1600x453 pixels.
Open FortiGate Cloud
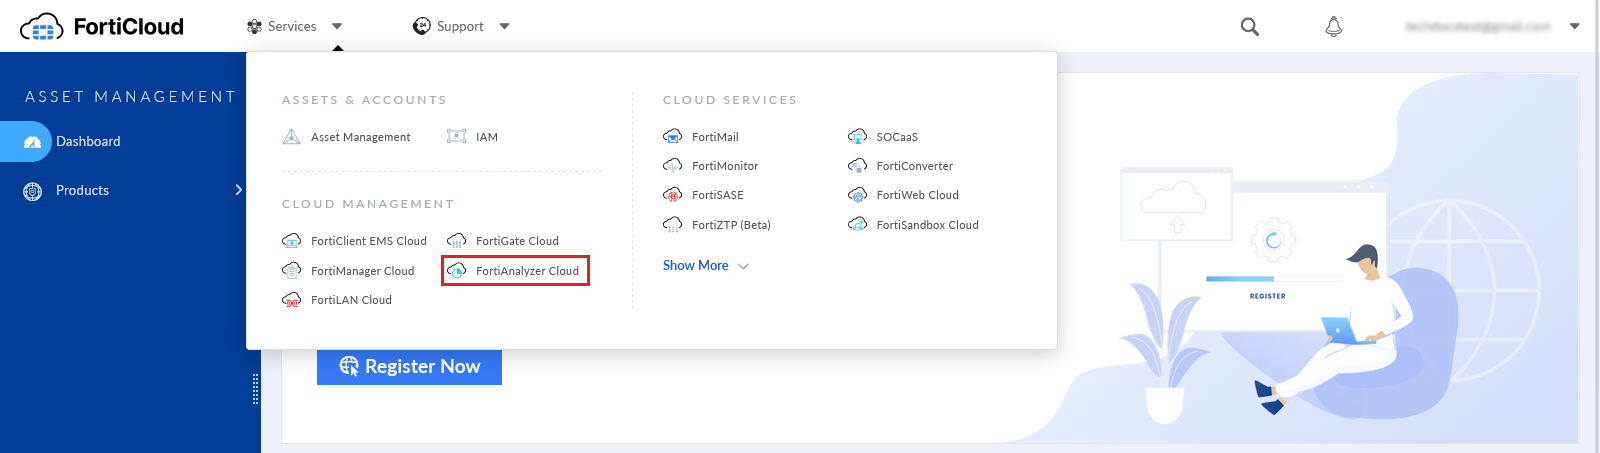(517, 241)
